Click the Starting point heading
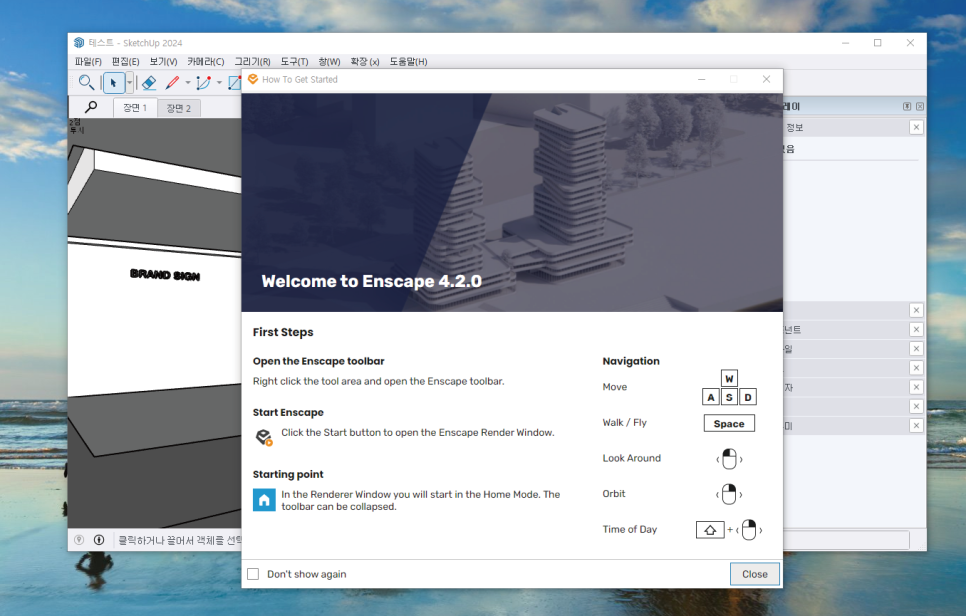This screenshot has width=966, height=616. click(288, 474)
